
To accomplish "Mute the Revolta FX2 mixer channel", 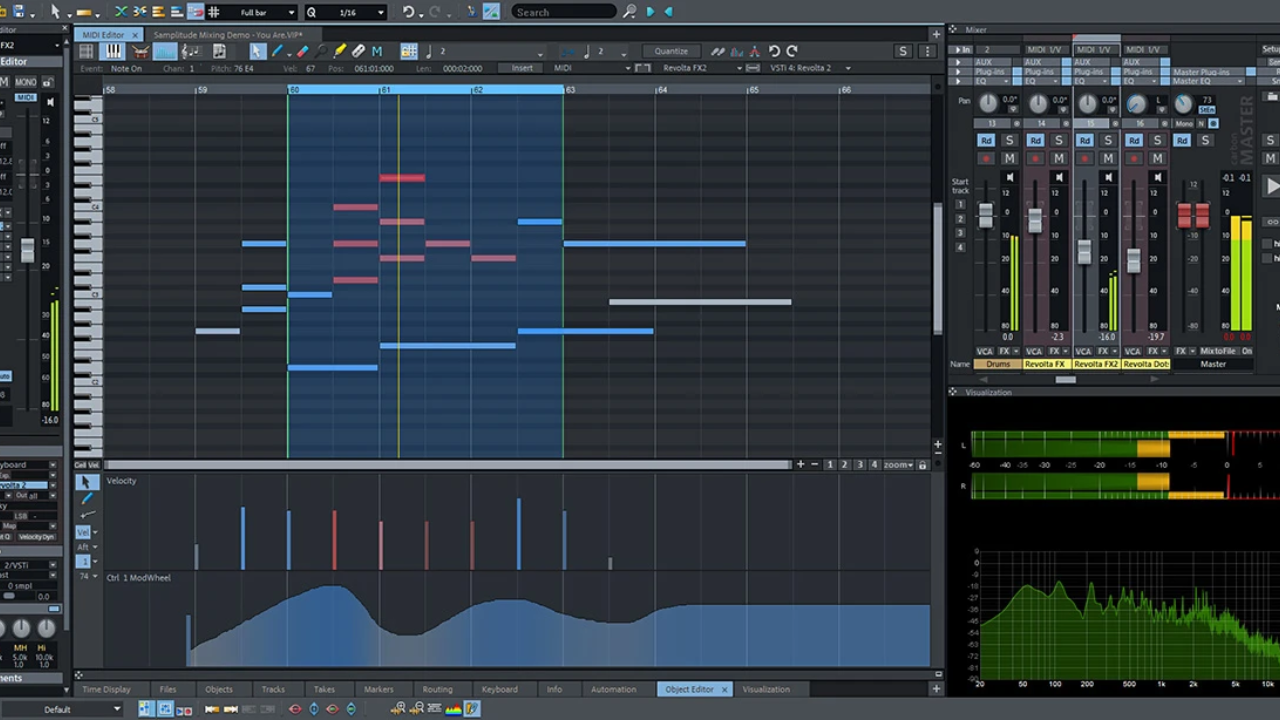I will [1108, 158].
